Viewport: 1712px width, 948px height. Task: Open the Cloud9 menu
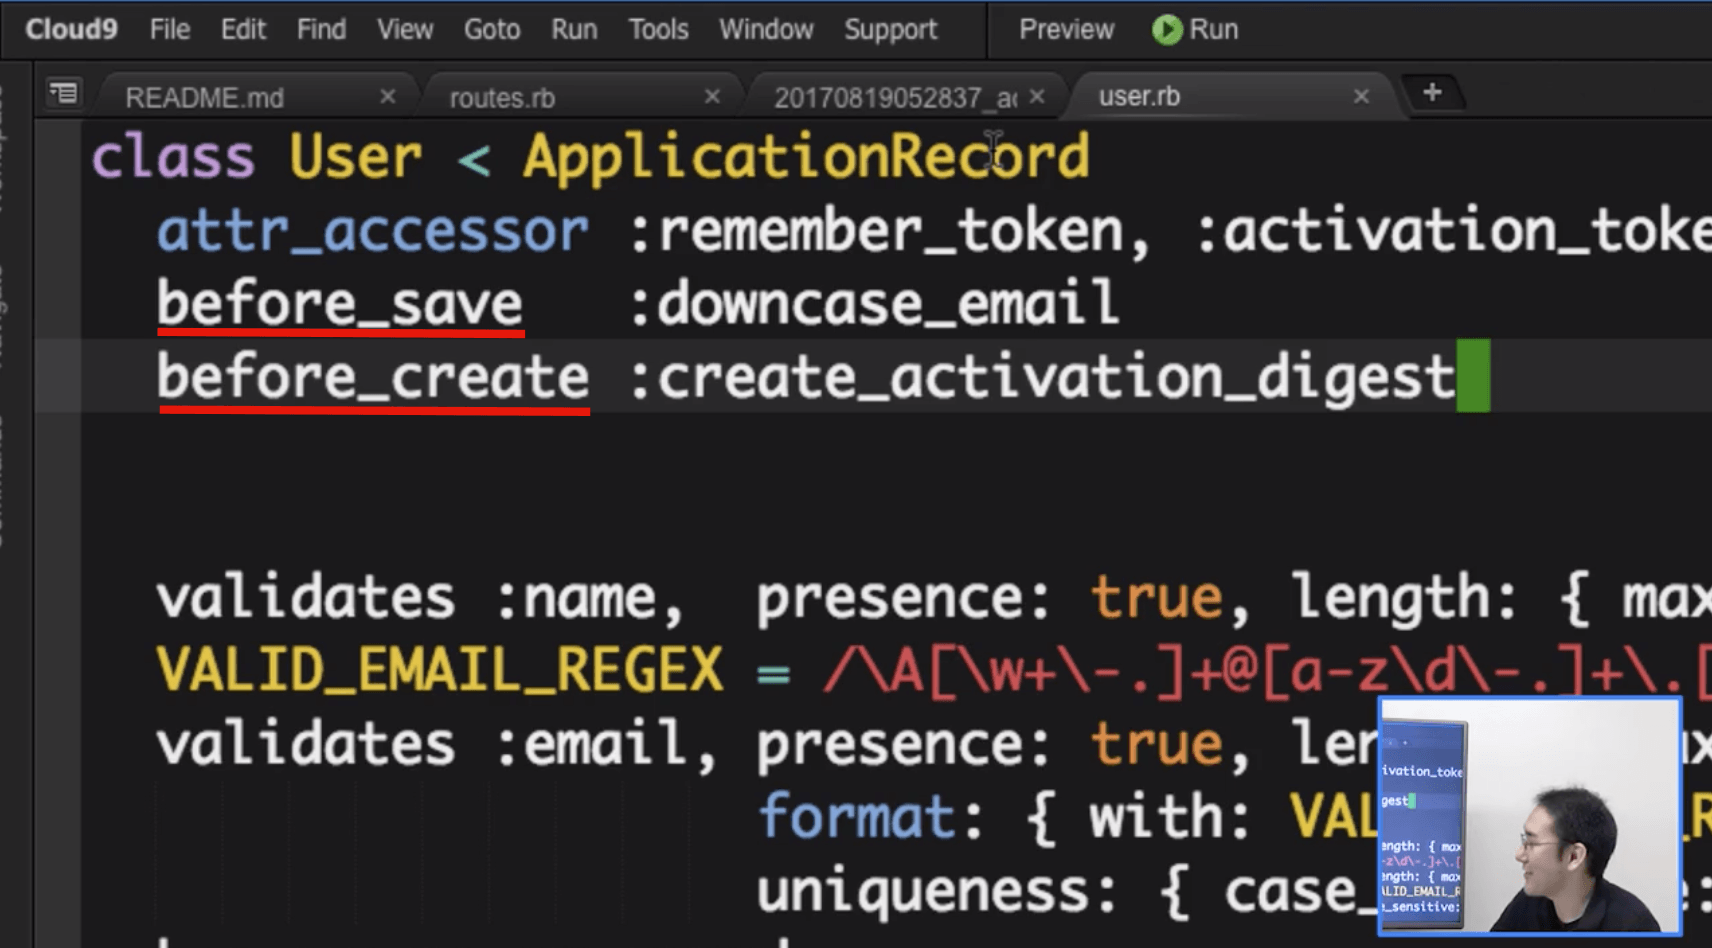71,29
